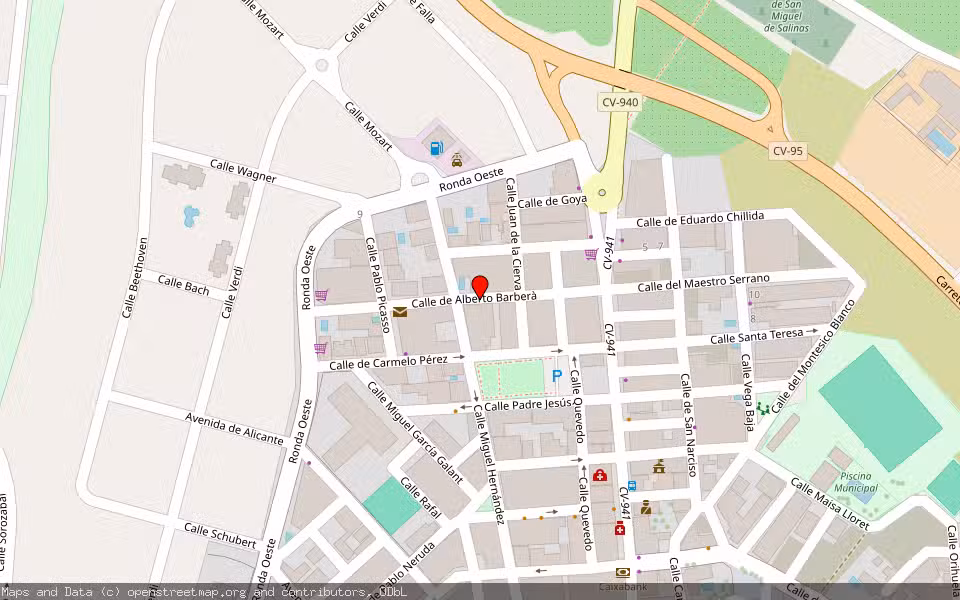Viewport: 960px width, 600px height.
Task: Click the shopping cart icon at Calle de Alberto Barberà's west end
Action: 321,296
